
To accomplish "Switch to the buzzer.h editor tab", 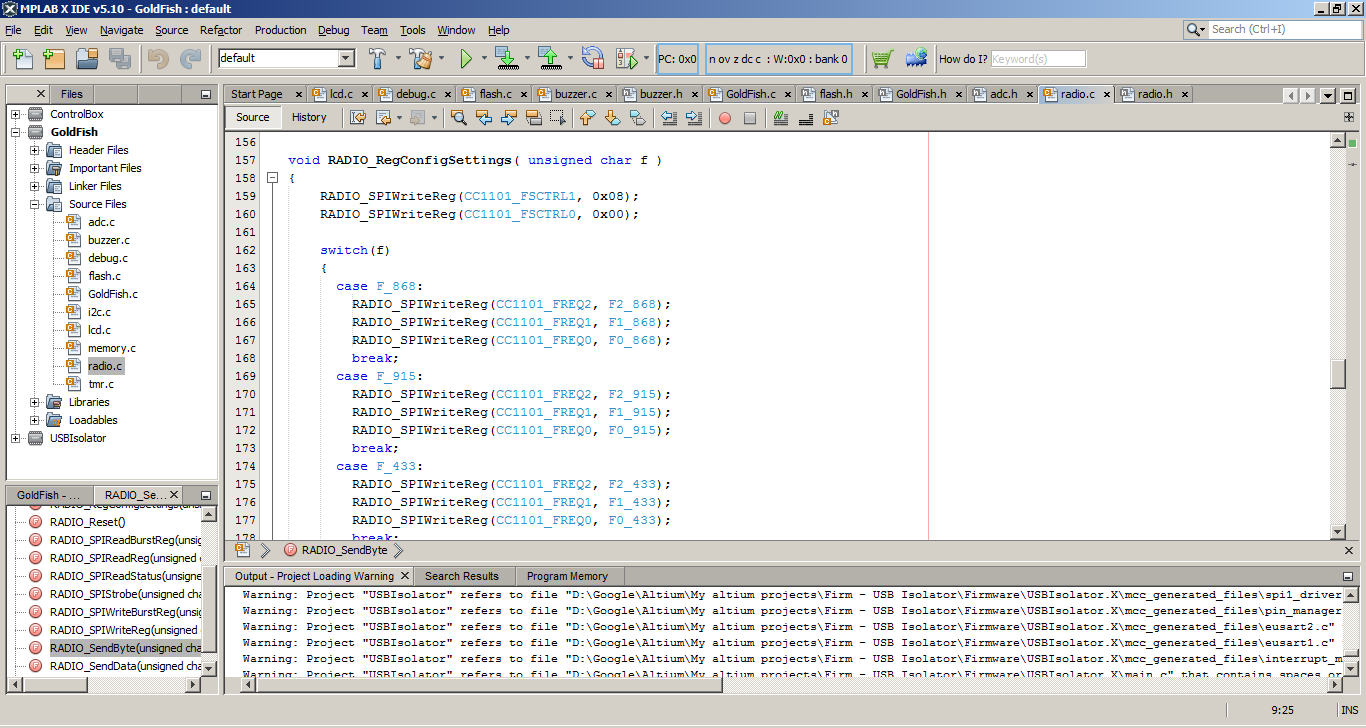I will click(660, 94).
